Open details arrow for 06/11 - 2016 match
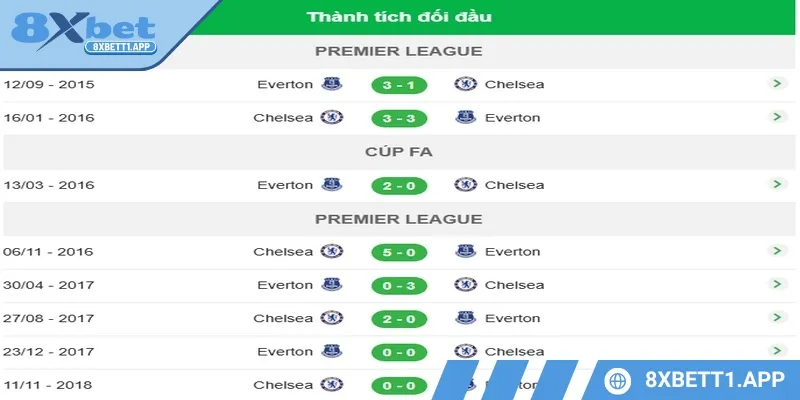Screen dimensions: 800x400 777,251
